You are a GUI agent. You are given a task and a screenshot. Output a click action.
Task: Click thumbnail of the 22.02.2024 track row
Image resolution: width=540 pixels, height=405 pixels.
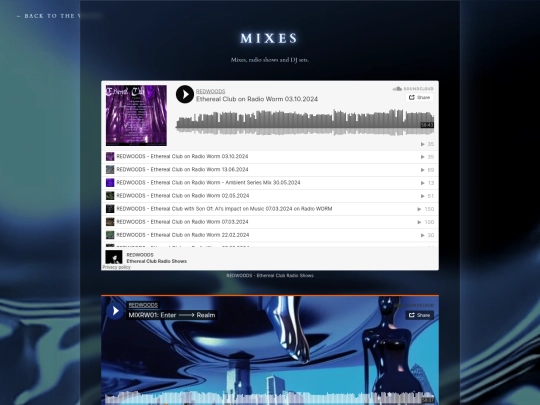pos(110,235)
